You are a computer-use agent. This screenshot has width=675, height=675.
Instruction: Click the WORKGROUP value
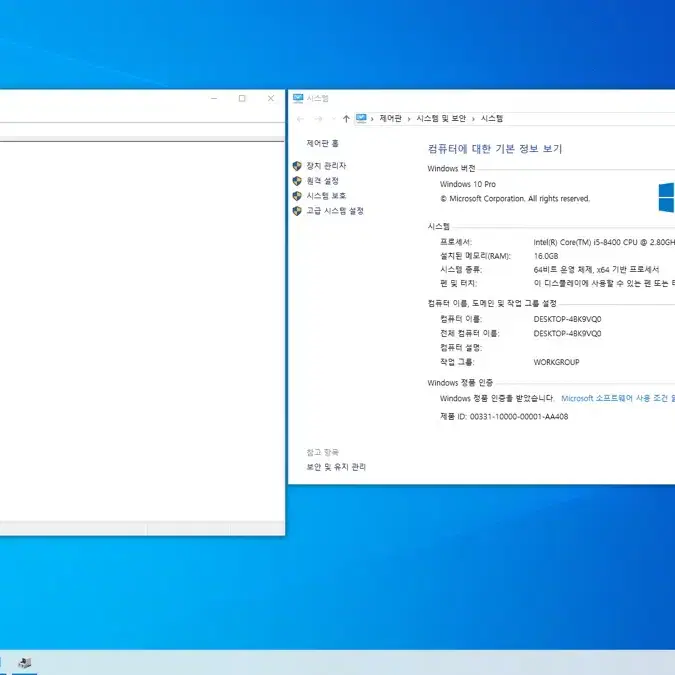tap(556, 362)
